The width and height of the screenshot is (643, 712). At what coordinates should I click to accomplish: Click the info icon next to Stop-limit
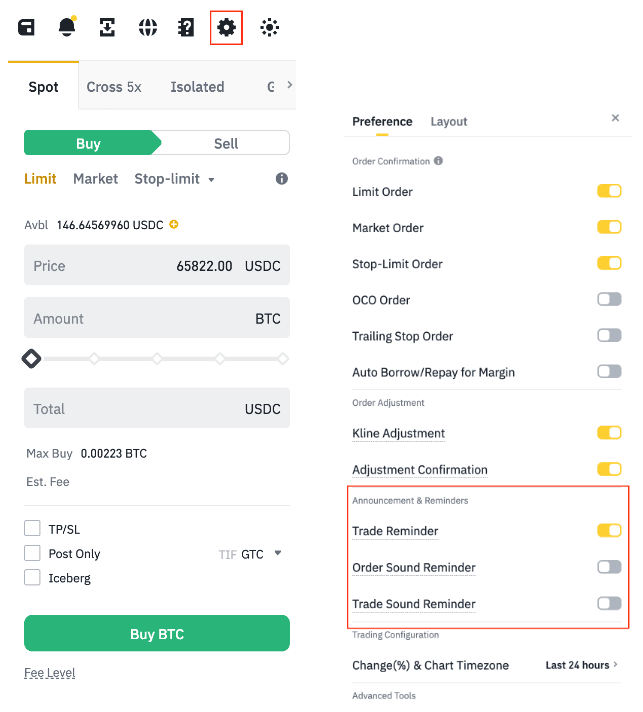click(282, 179)
